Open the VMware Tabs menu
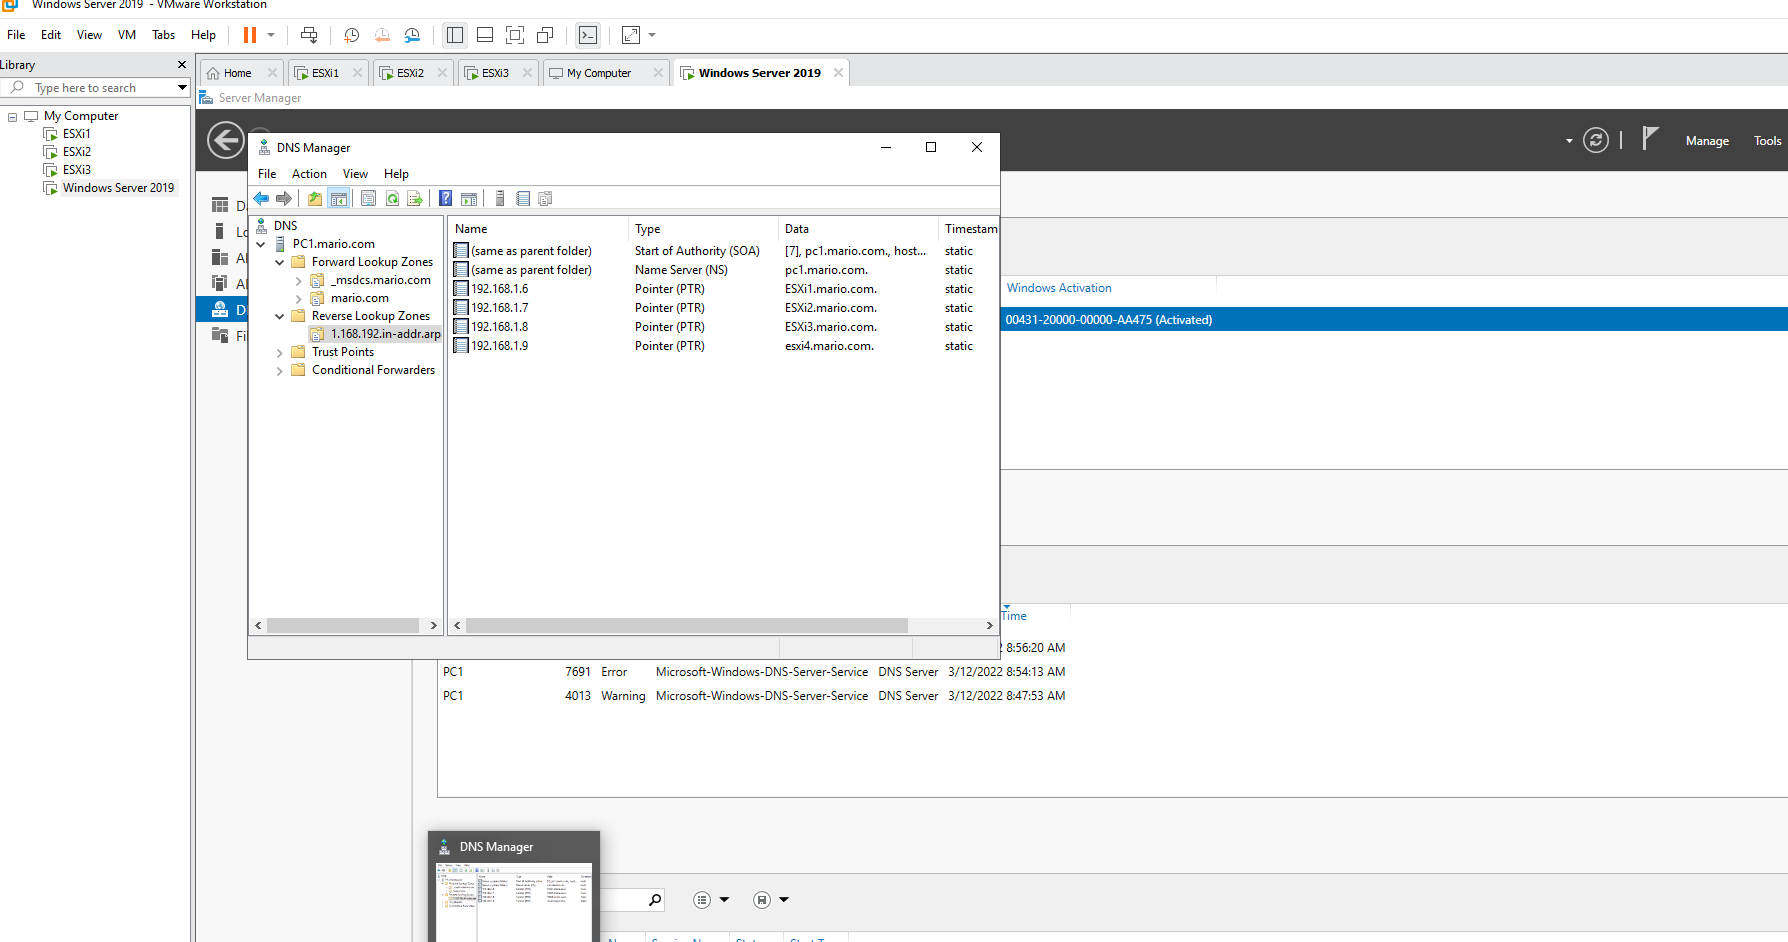 pyautogui.click(x=163, y=35)
